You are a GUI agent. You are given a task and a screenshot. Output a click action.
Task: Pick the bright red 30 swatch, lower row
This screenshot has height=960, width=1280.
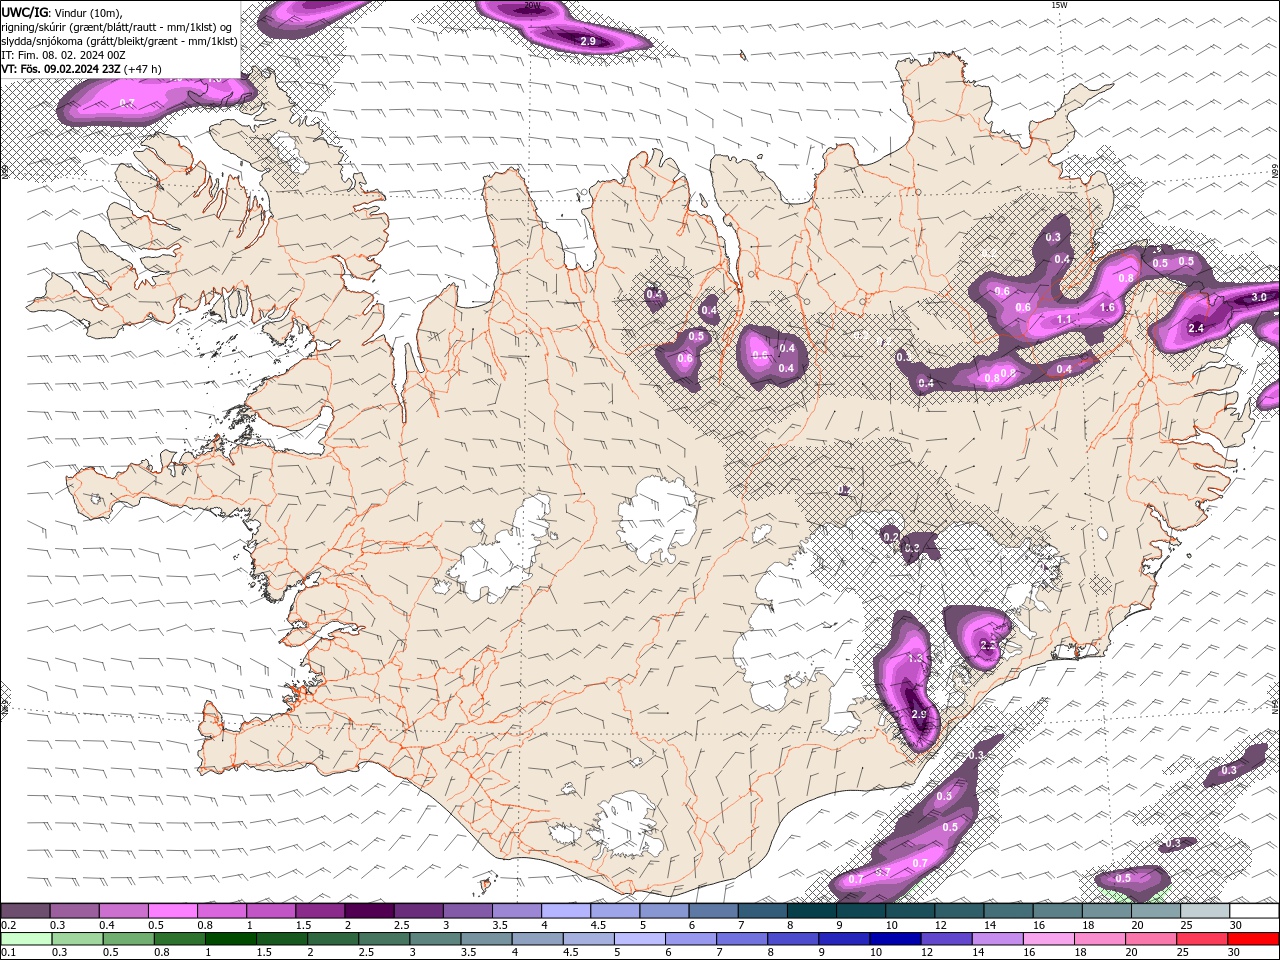pyautogui.click(x=1253, y=939)
